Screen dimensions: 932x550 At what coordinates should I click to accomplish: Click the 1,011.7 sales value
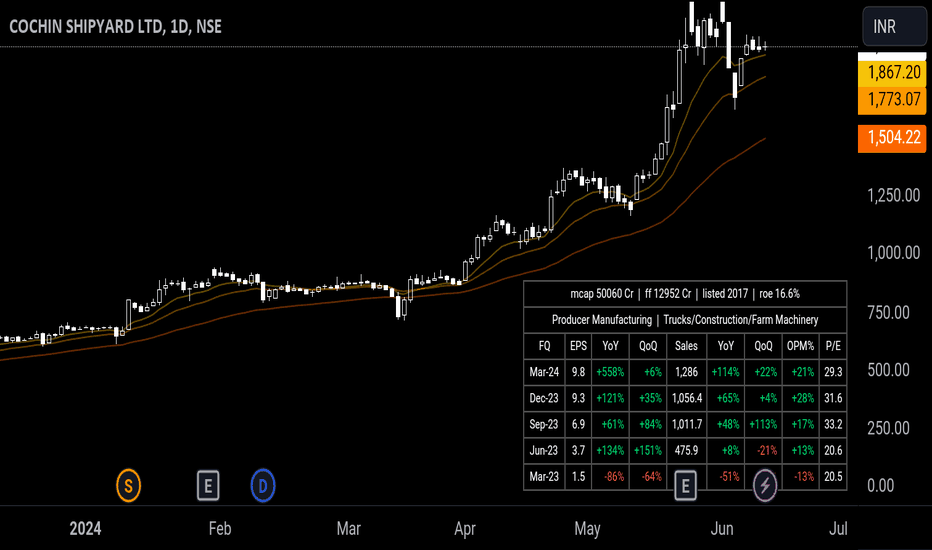pyautogui.click(x=687, y=425)
